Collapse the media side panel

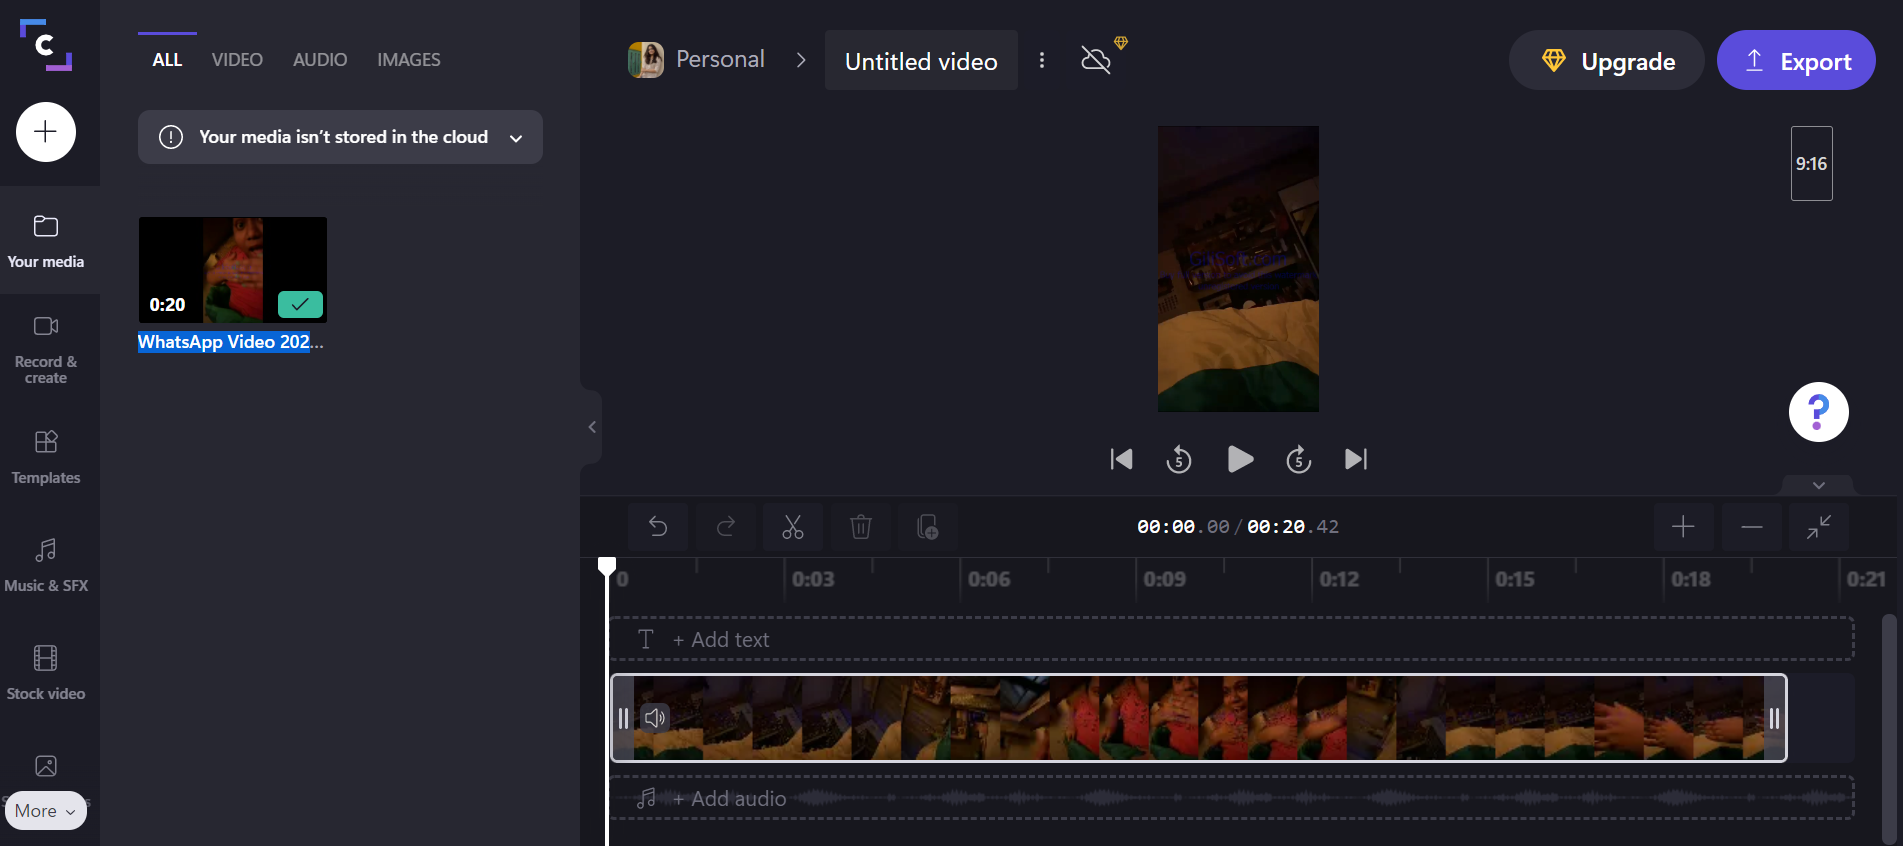point(592,427)
